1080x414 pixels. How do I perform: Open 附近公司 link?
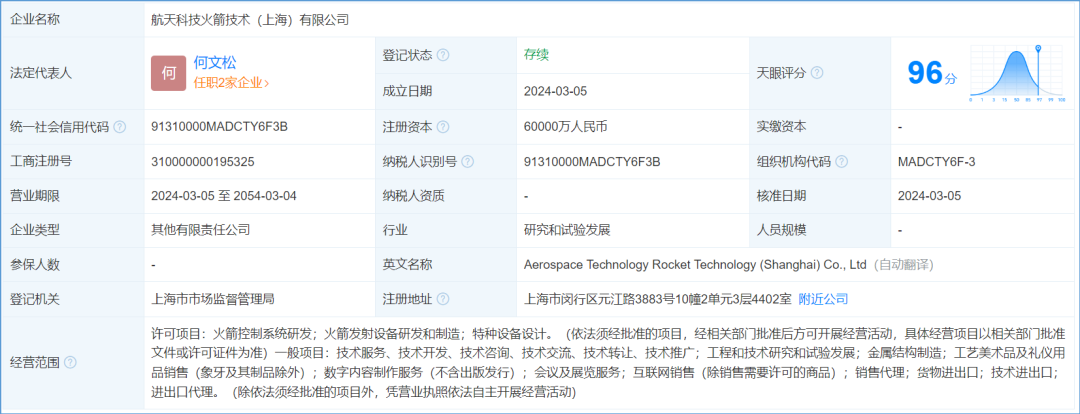(x=823, y=299)
